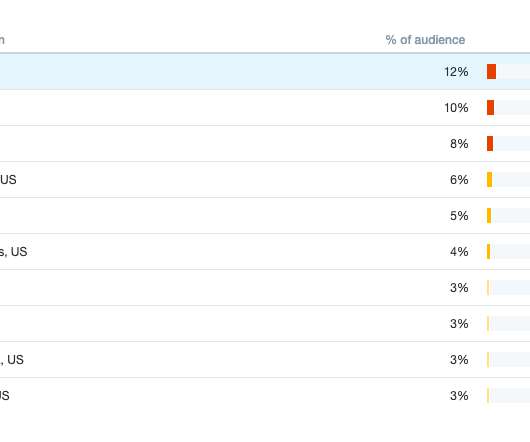Sort by the % of audience header
Screen dimensions: 530x442
coord(425,40)
